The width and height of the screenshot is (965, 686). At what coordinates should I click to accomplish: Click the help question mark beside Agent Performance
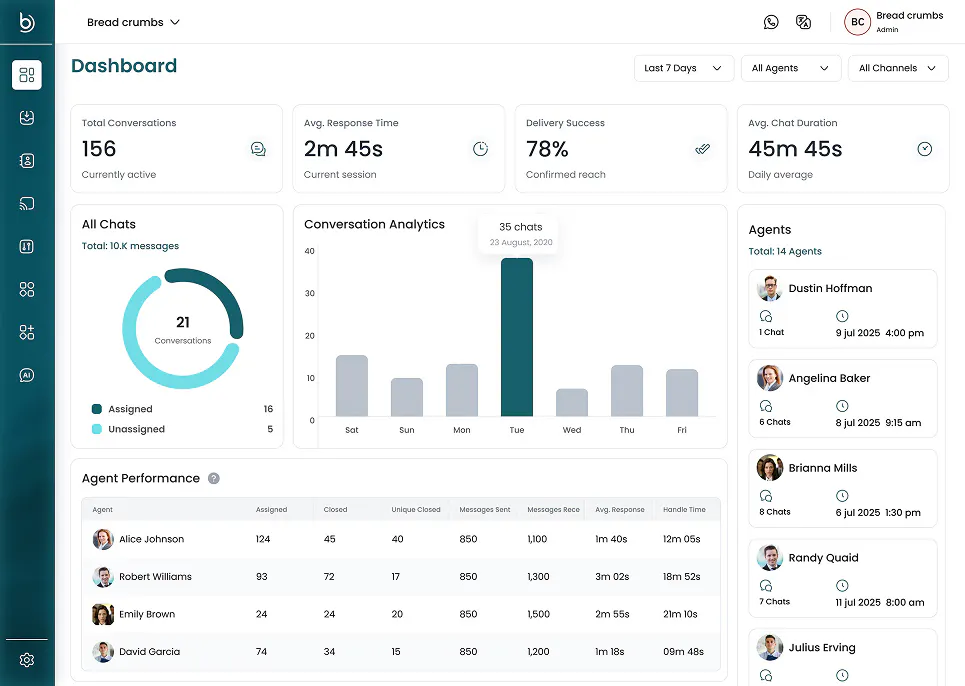214,479
